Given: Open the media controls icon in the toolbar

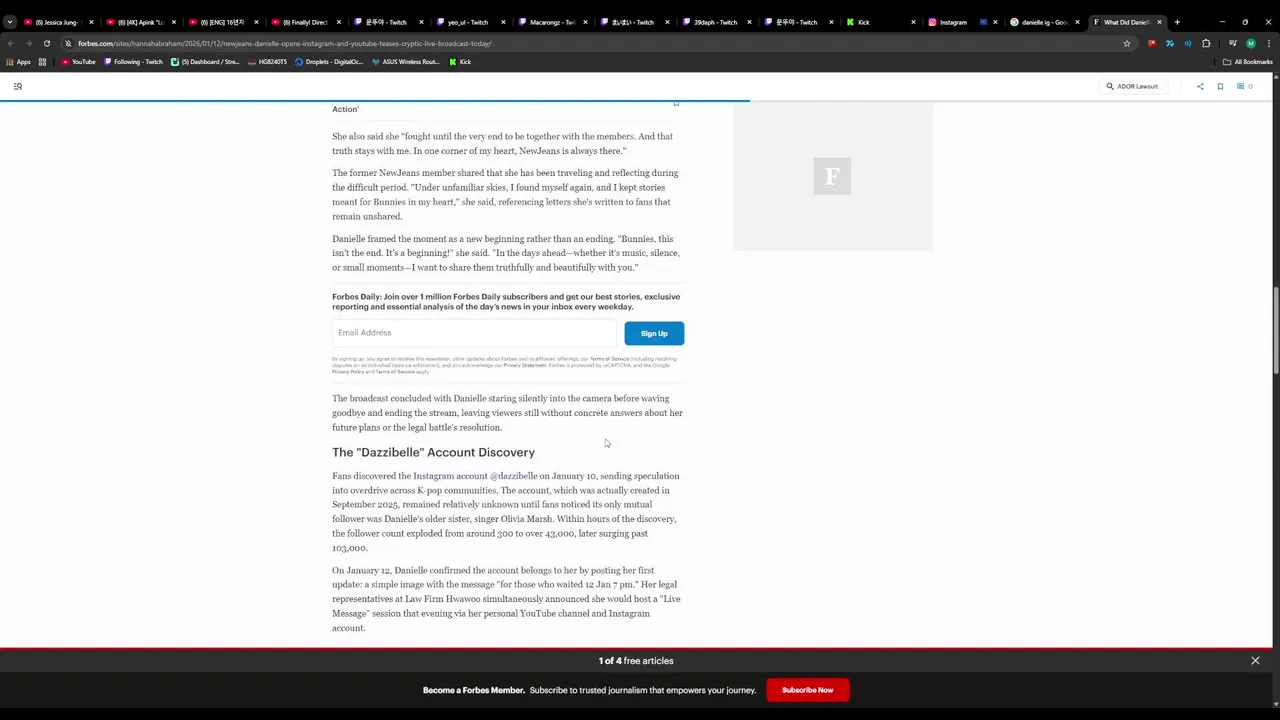Looking at the screenshot, I should pos(1232,43).
